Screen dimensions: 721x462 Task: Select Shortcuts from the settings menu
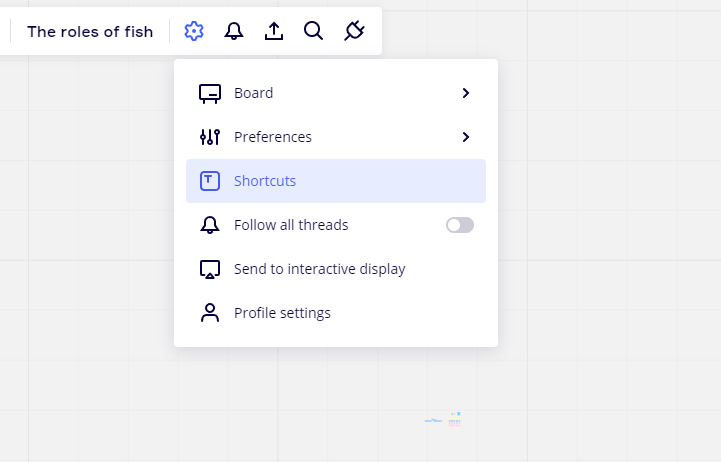[x=265, y=181]
